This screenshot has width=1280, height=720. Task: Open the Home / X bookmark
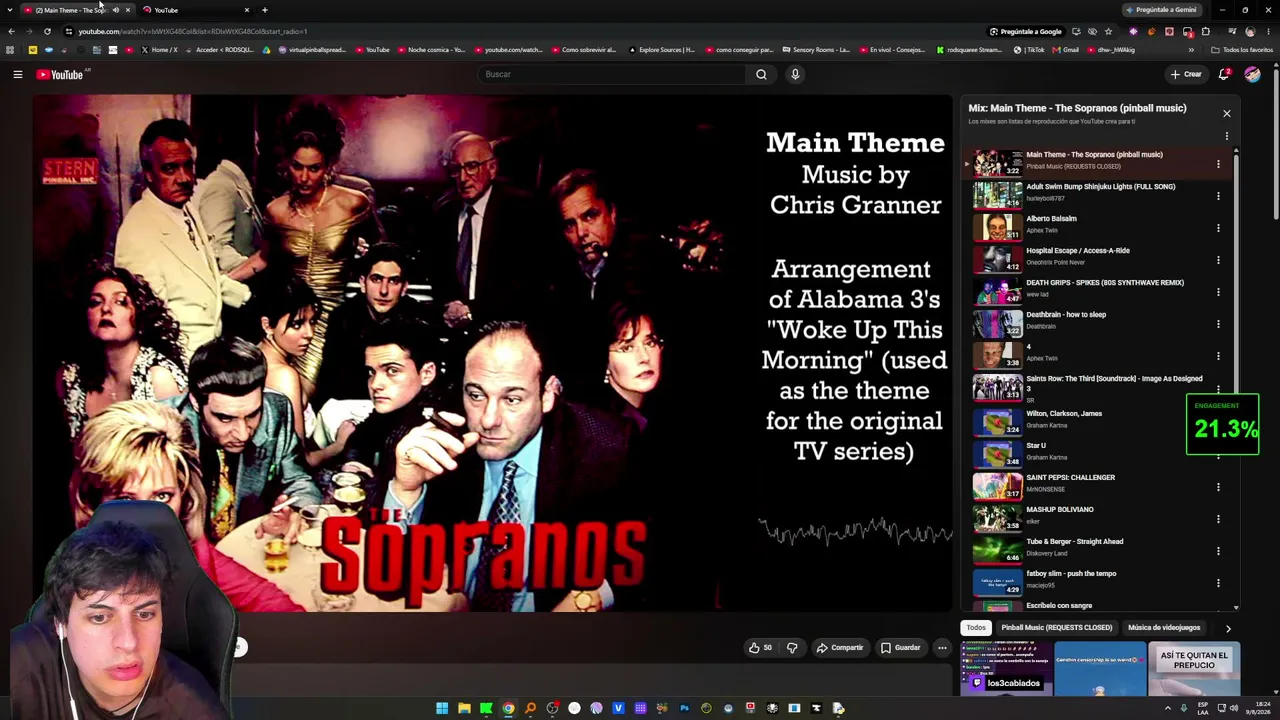point(159,50)
